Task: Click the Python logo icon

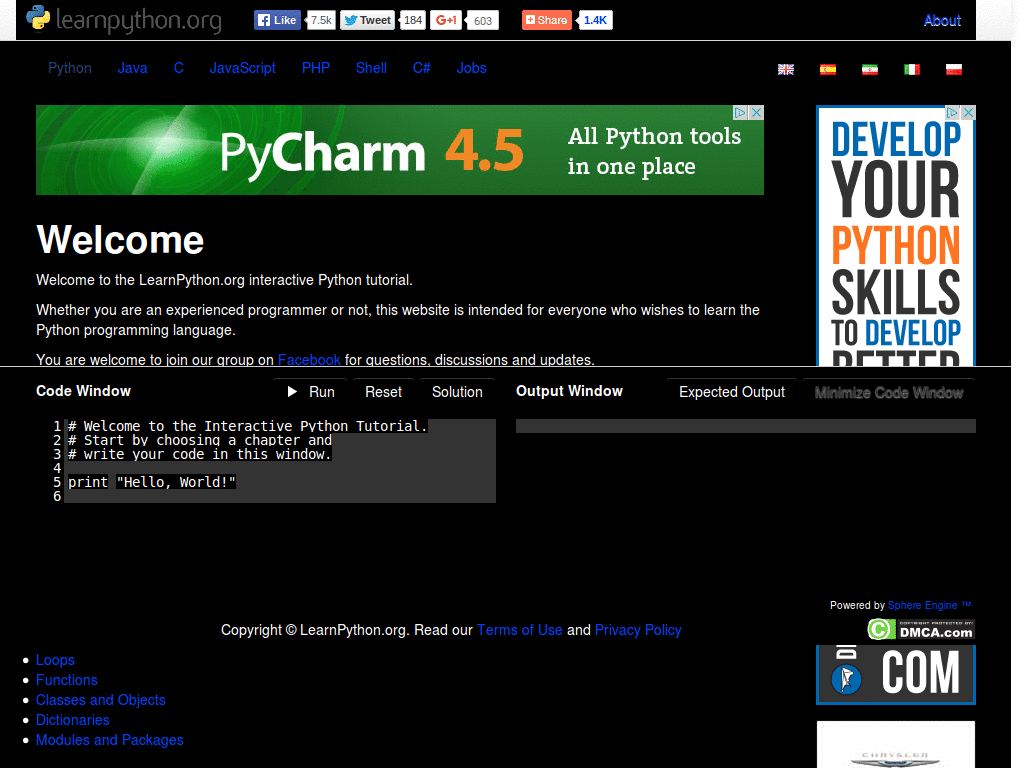Action: point(38,19)
